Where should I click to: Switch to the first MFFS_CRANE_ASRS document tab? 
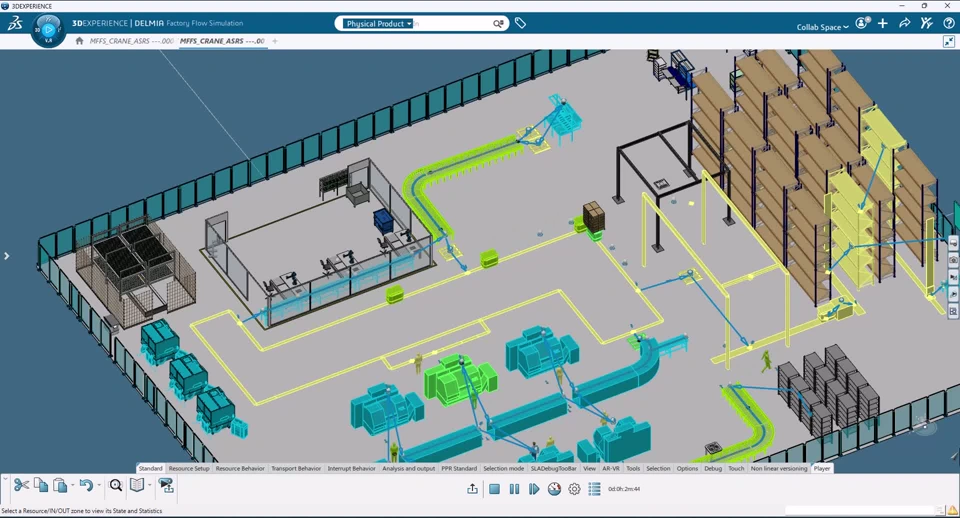pyautogui.click(x=131, y=41)
